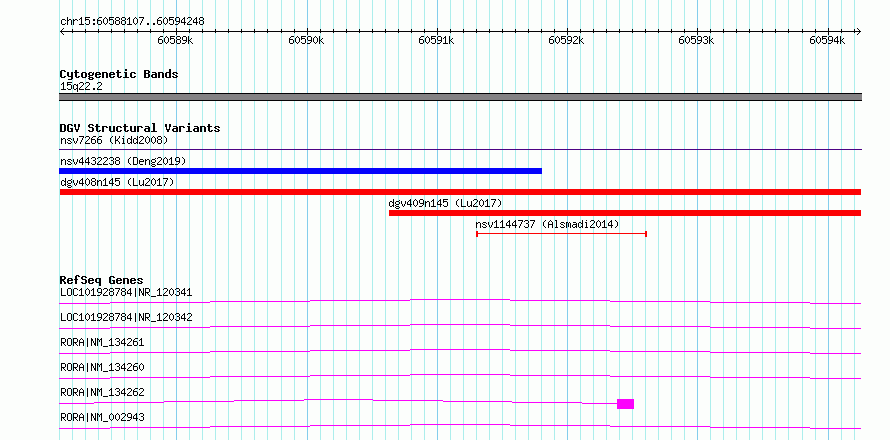Open the dgv408n145 (Lu2017) label
The width and height of the screenshot is (890, 440).
point(117,182)
